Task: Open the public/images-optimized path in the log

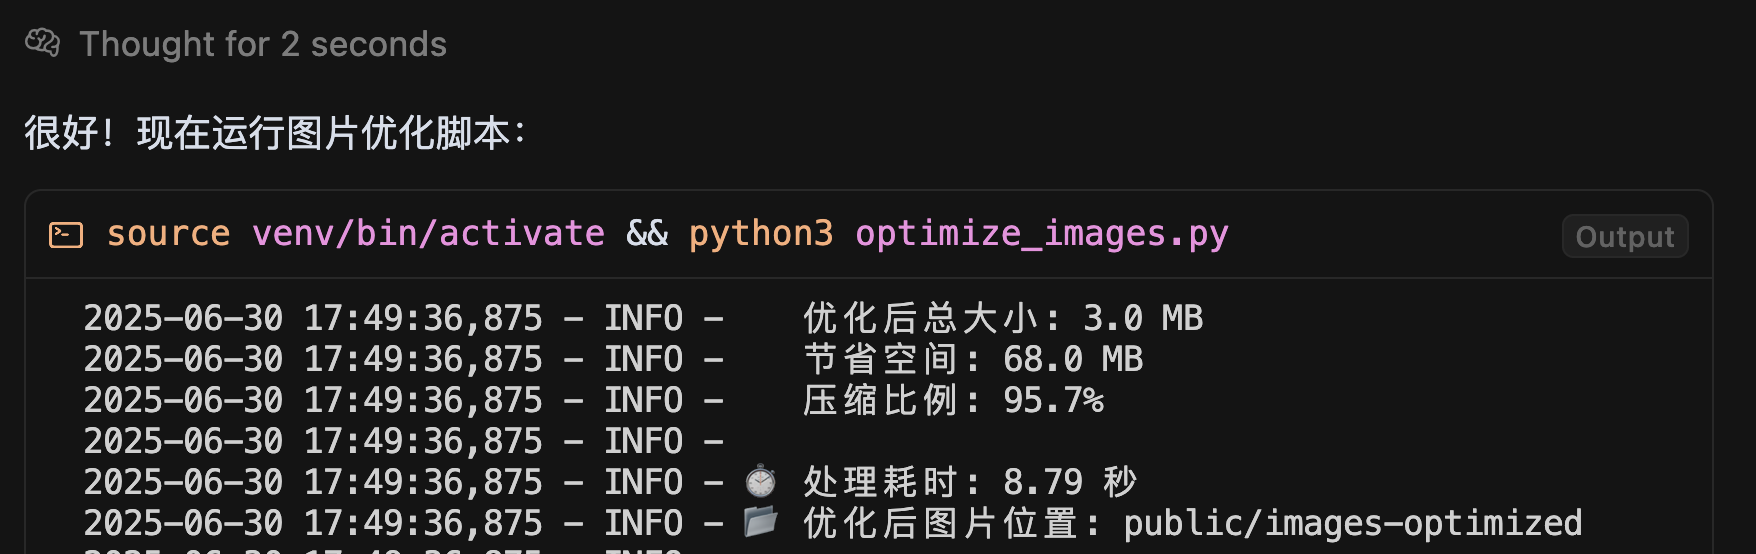Action: click(x=1352, y=523)
